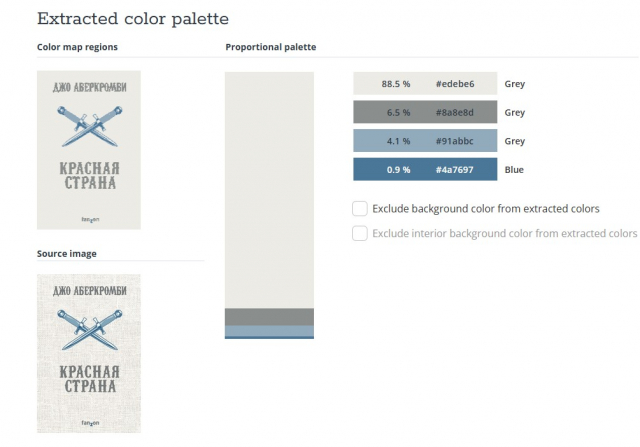Image resolution: width=640 pixels, height=447 pixels.
Task: Enable Exclude background color from extracted colors
Action: click(360, 209)
